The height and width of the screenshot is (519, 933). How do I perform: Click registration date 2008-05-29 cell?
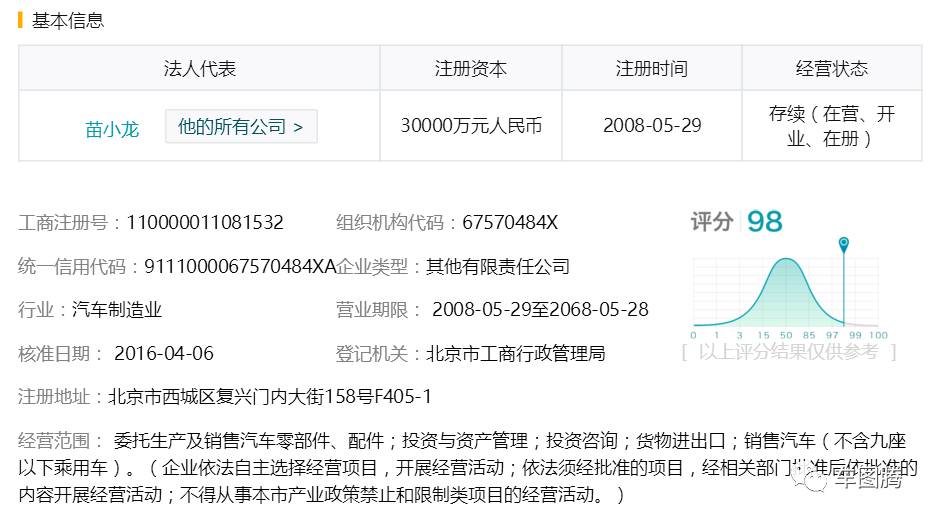click(x=652, y=126)
